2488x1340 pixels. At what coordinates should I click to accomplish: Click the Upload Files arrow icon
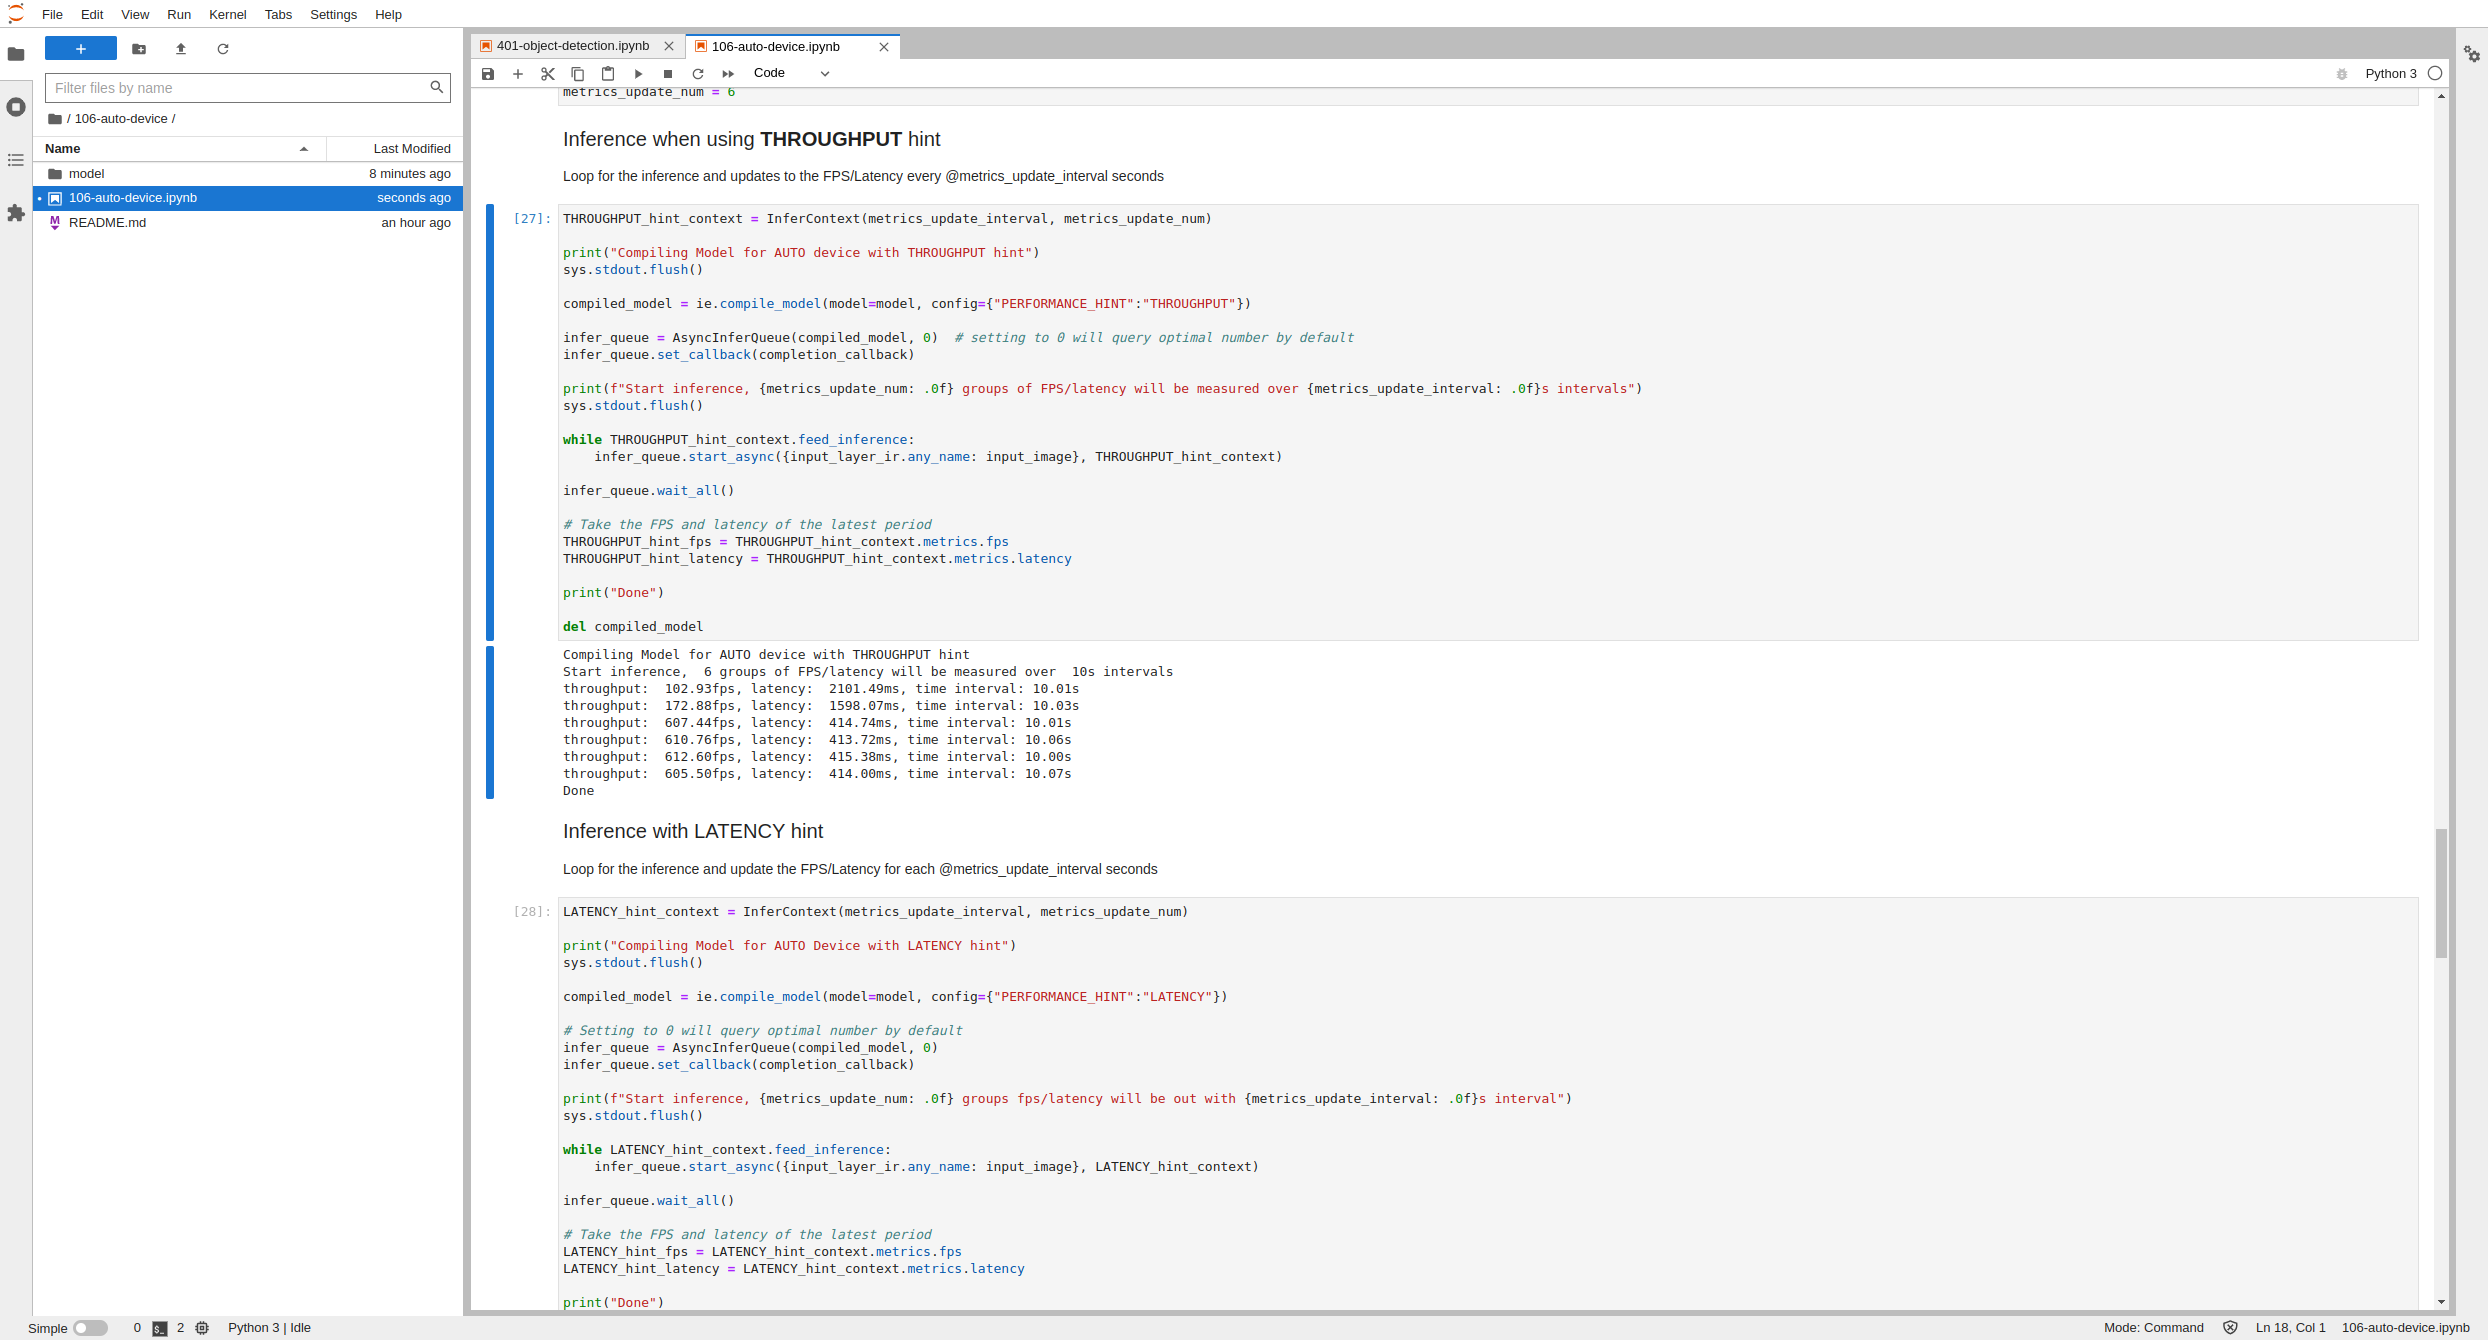(x=181, y=49)
